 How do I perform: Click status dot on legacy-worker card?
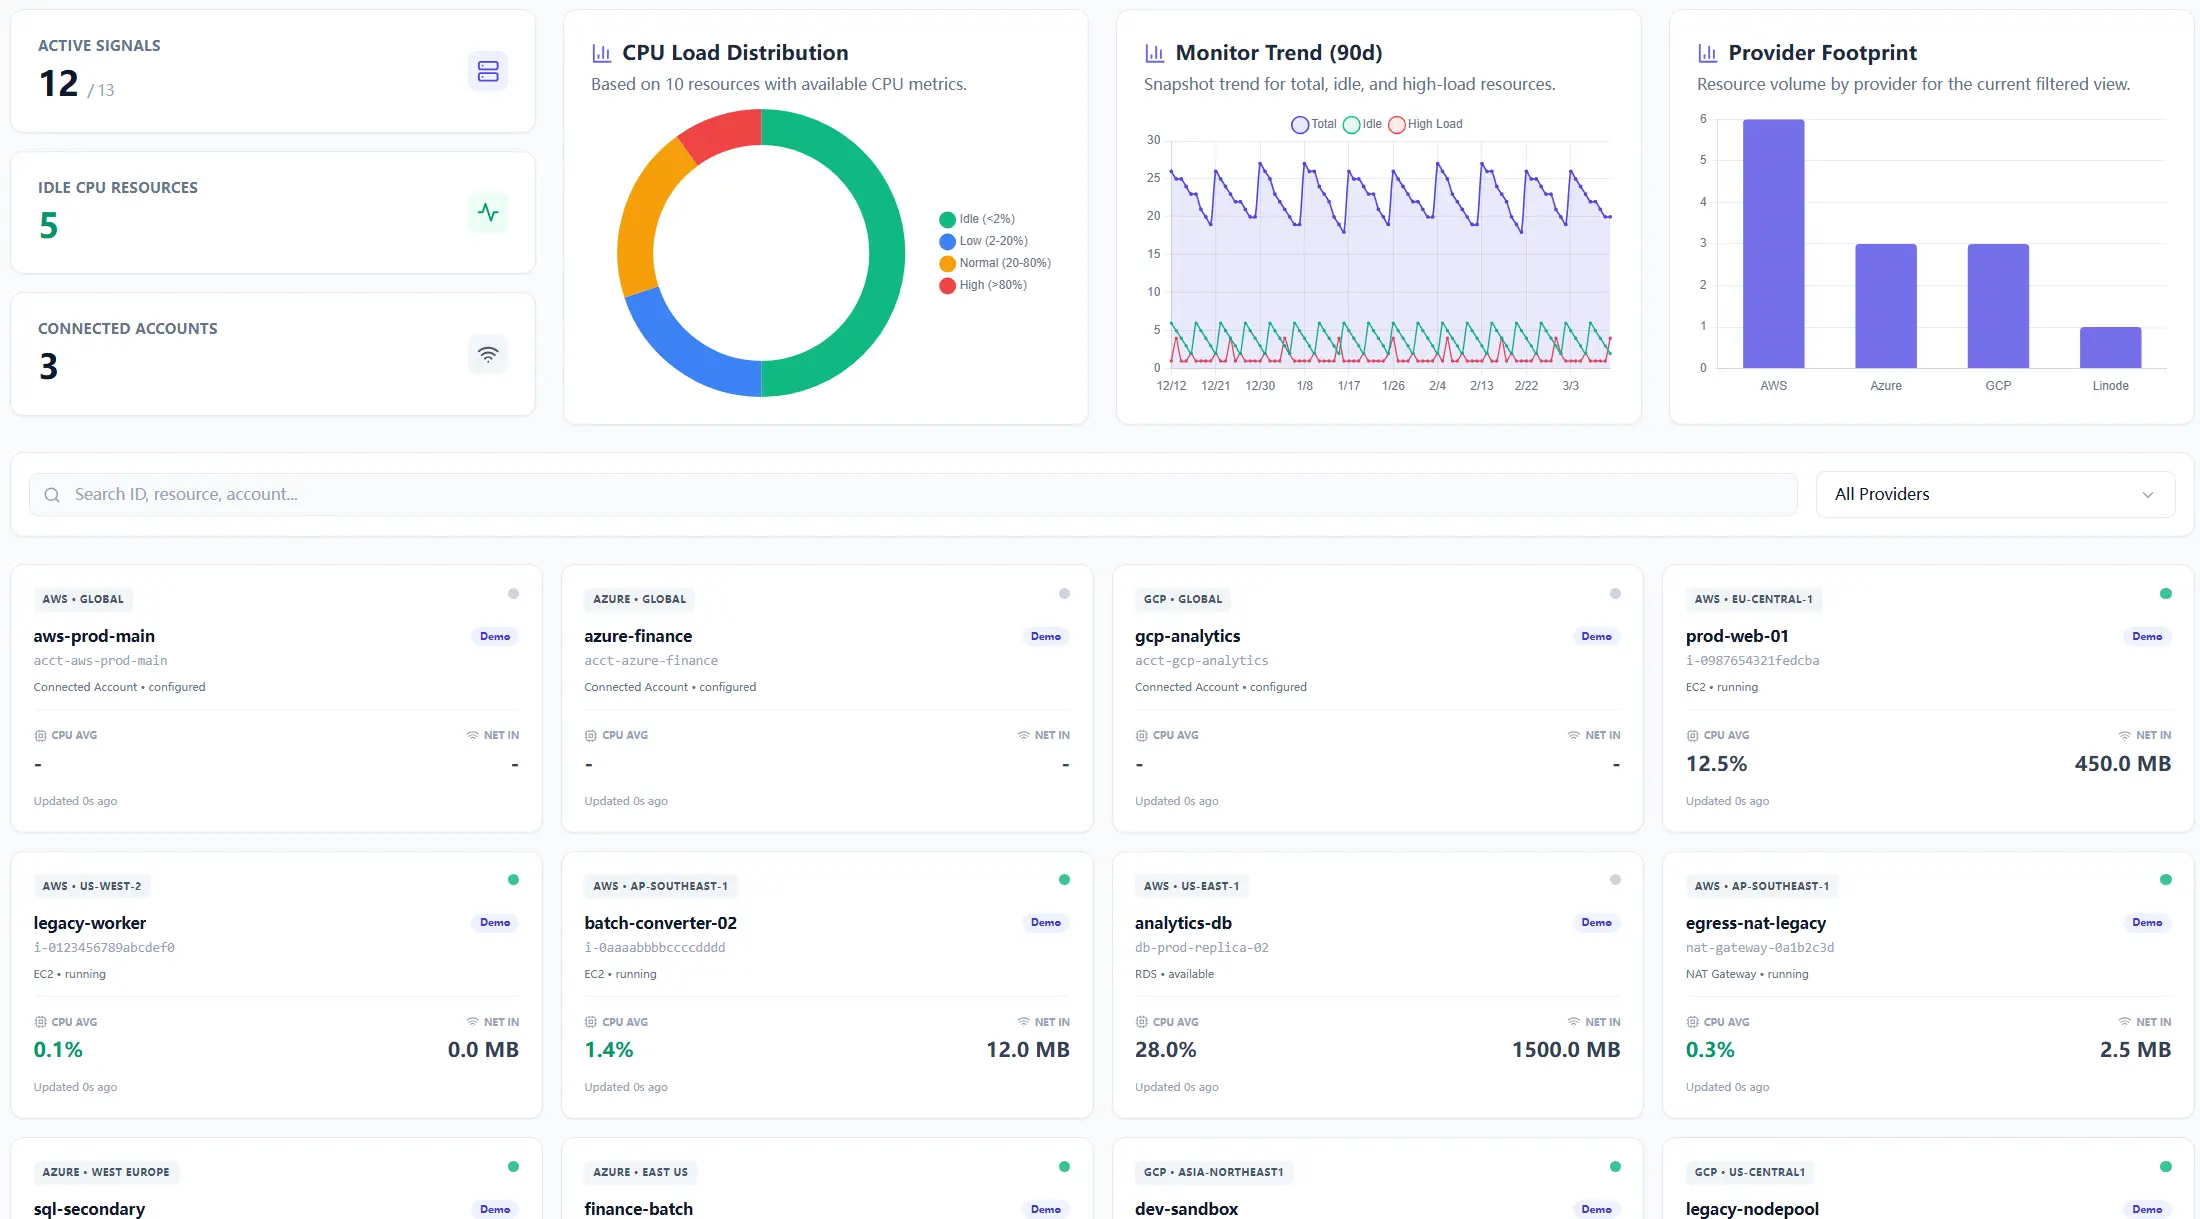point(513,880)
